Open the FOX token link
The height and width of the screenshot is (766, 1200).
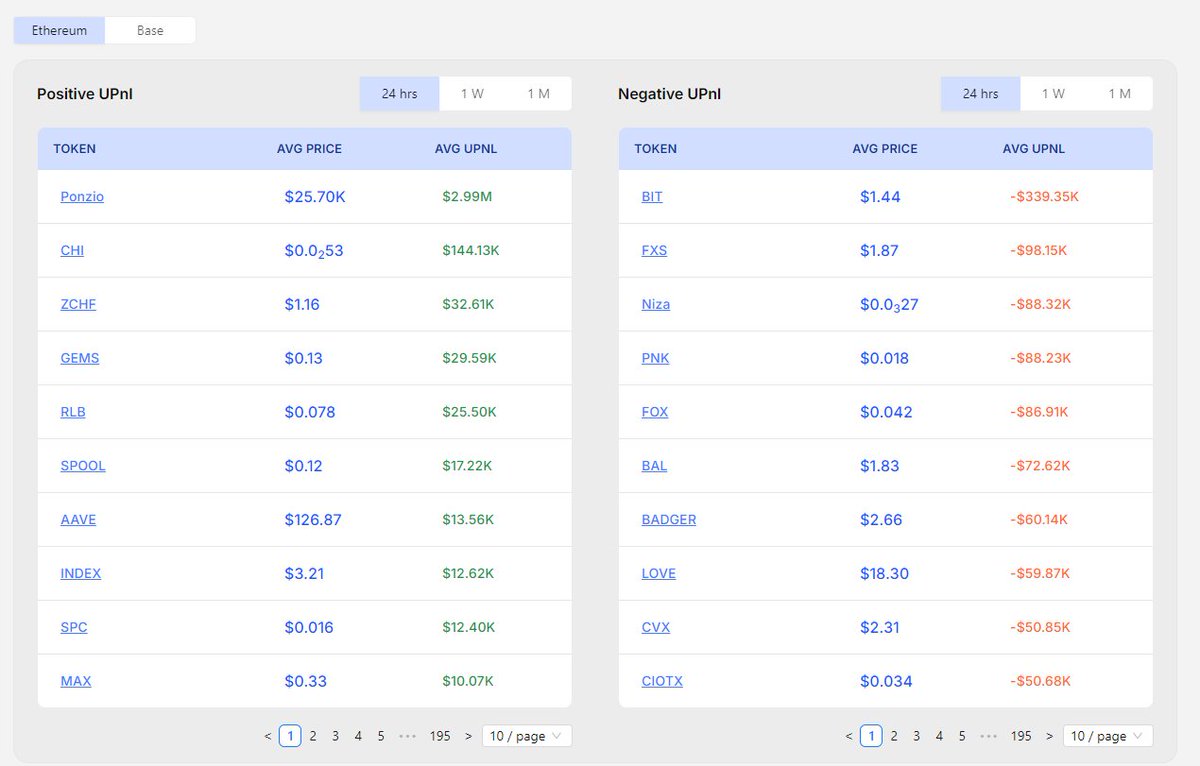655,412
